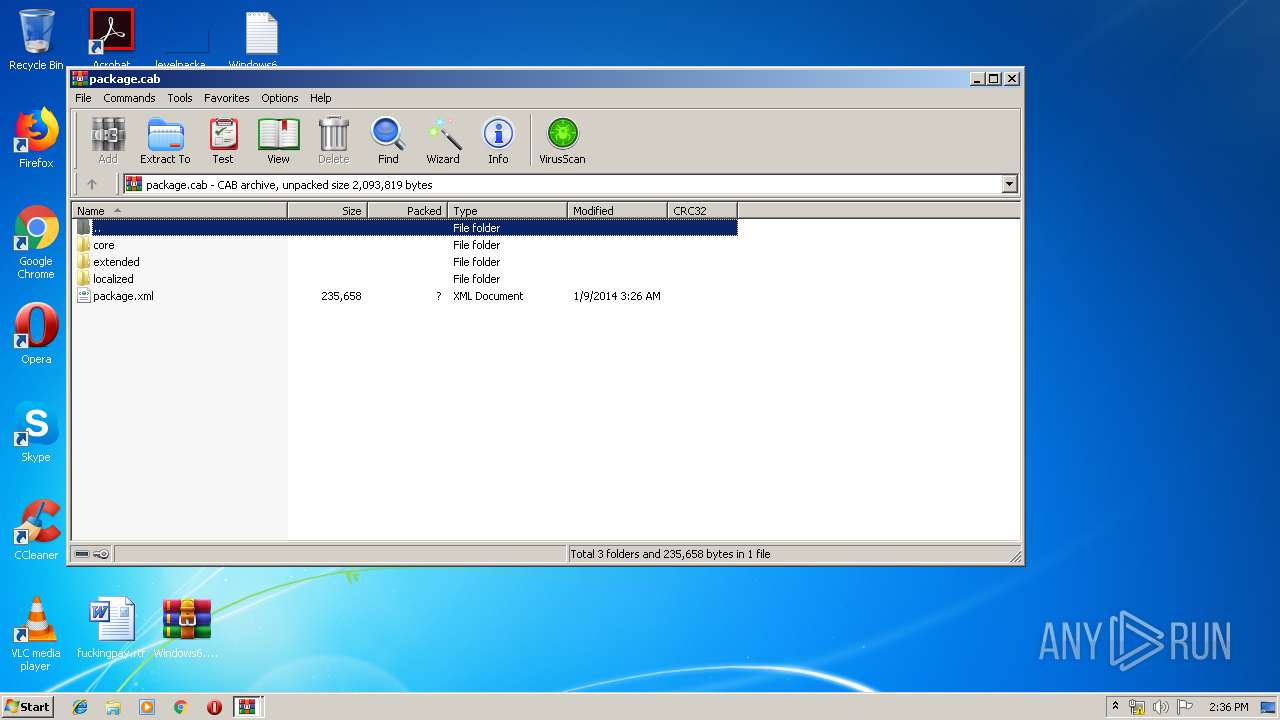Open Windows Explorer taskbar icon
This screenshot has height=720, width=1280.
pyautogui.click(x=113, y=707)
